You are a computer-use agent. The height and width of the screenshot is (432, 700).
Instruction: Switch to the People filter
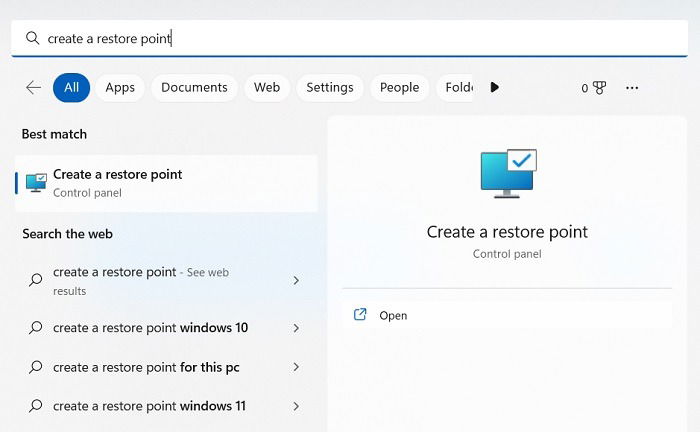click(400, 87)
